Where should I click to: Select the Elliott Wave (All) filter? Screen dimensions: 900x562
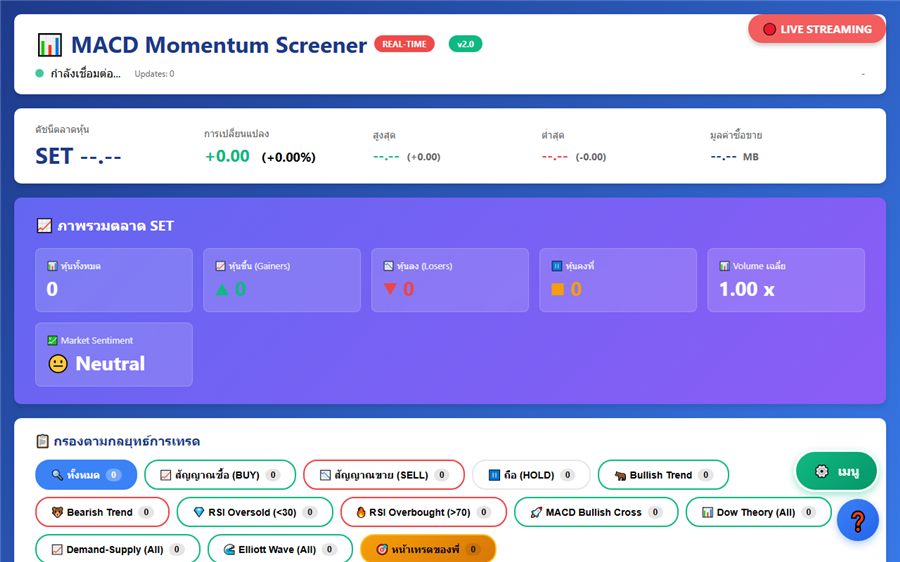[x=280, y=549]
